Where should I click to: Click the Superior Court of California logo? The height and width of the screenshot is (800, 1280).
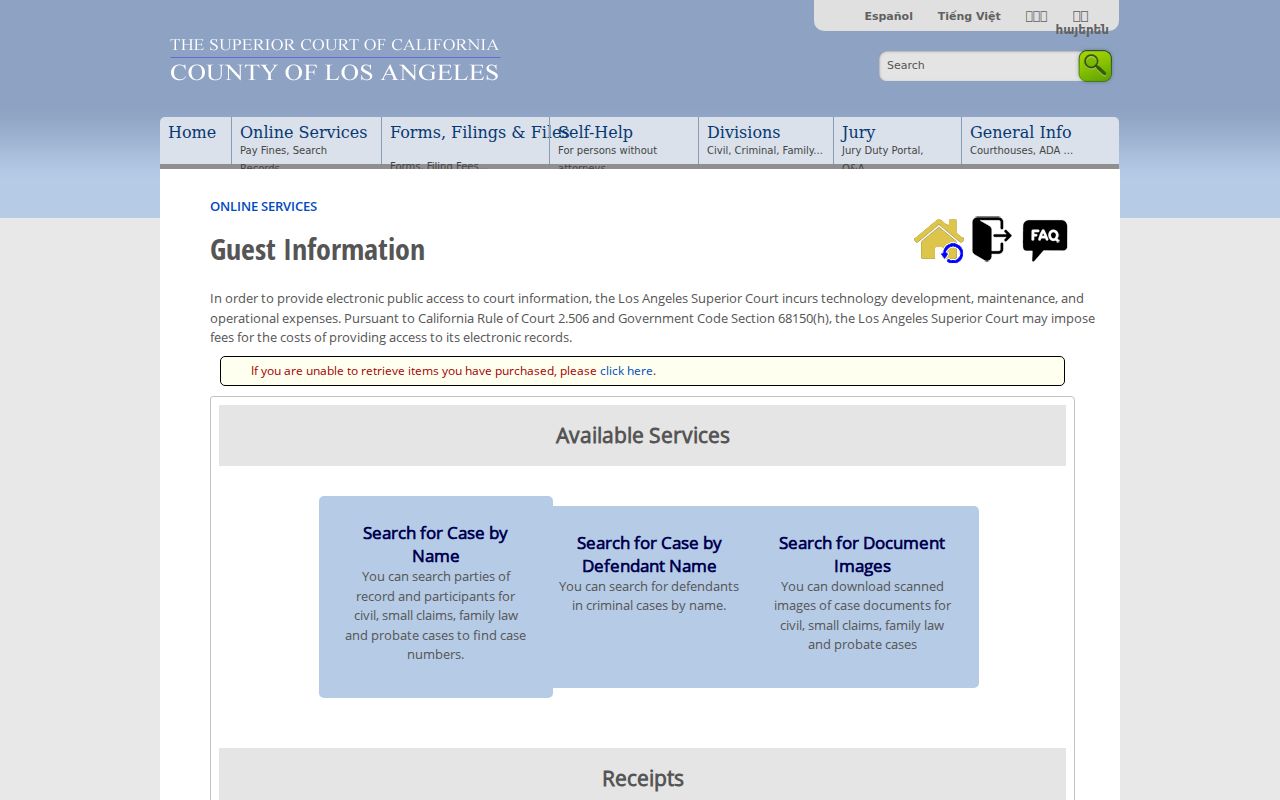(334, 59)
